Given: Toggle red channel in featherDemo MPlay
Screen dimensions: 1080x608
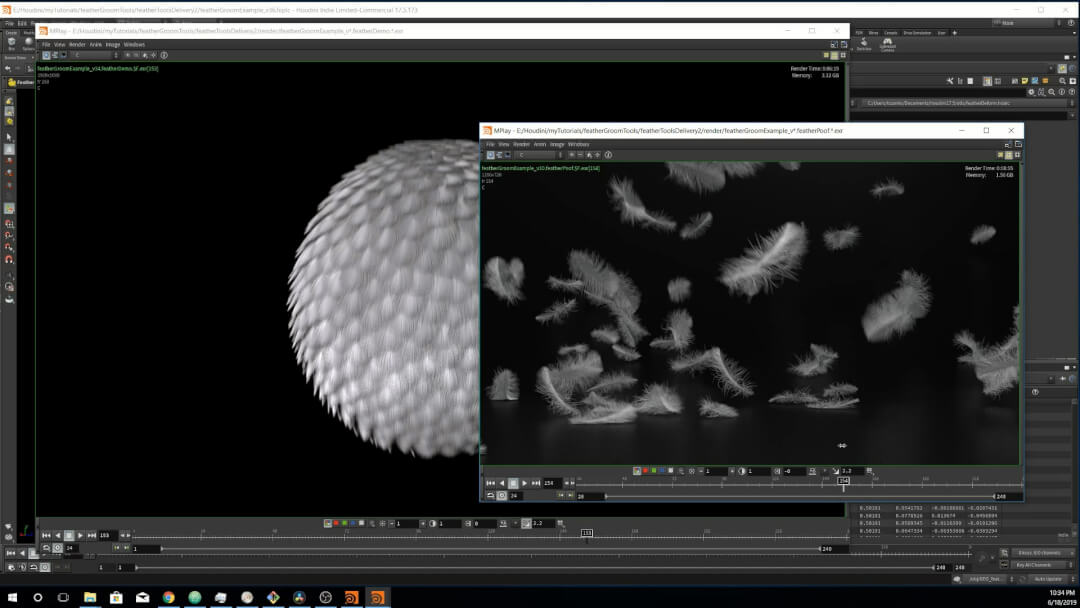Looking at the screenshot, I should tap(336, 523).
